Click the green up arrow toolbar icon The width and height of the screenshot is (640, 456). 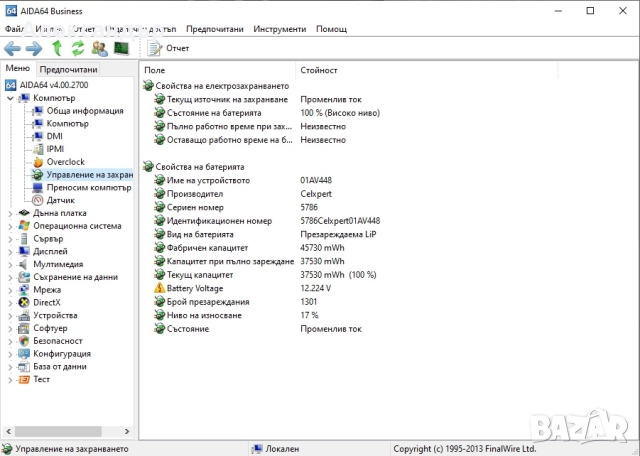pos(57,48)
